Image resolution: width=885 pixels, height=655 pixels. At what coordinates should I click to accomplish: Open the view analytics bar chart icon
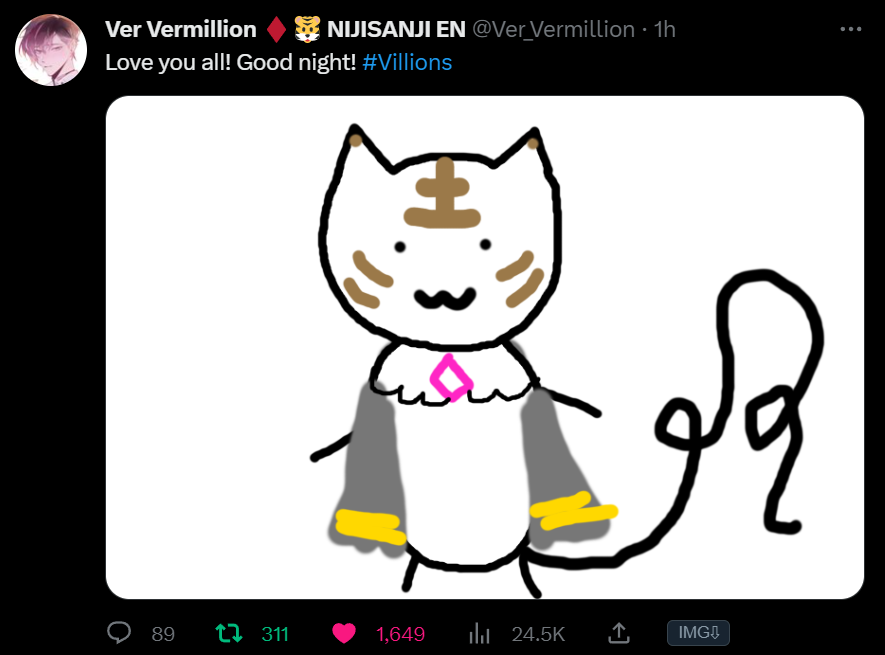pos(479,634)
